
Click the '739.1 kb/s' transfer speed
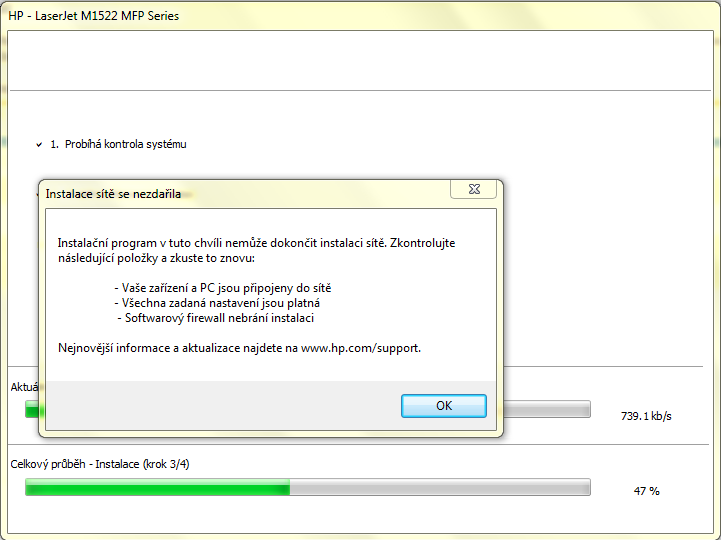click(x=646, y=416)
